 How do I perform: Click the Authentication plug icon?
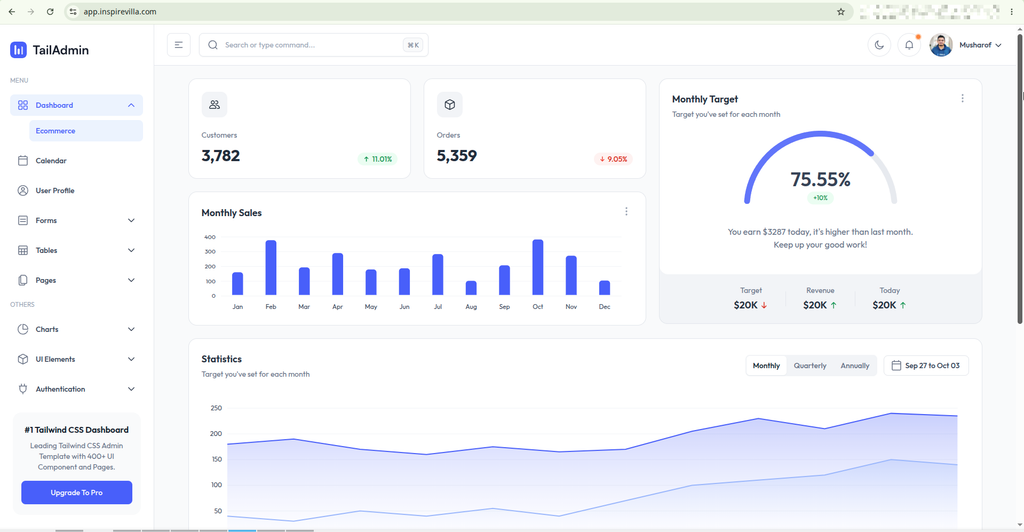[x=23, y=389]
